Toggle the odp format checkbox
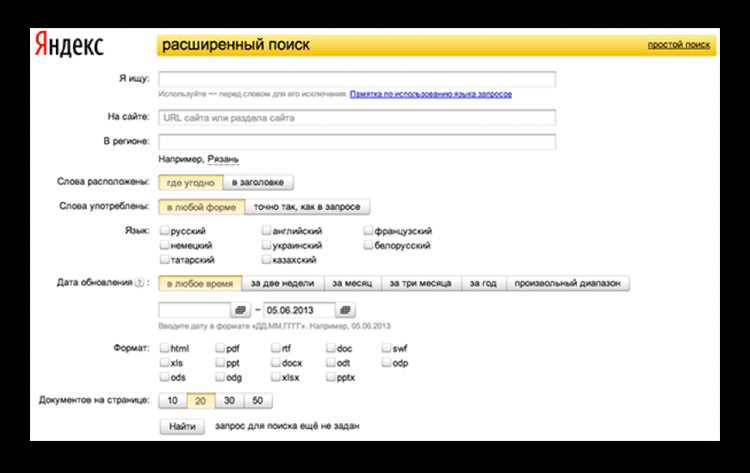 pos(386,362)
